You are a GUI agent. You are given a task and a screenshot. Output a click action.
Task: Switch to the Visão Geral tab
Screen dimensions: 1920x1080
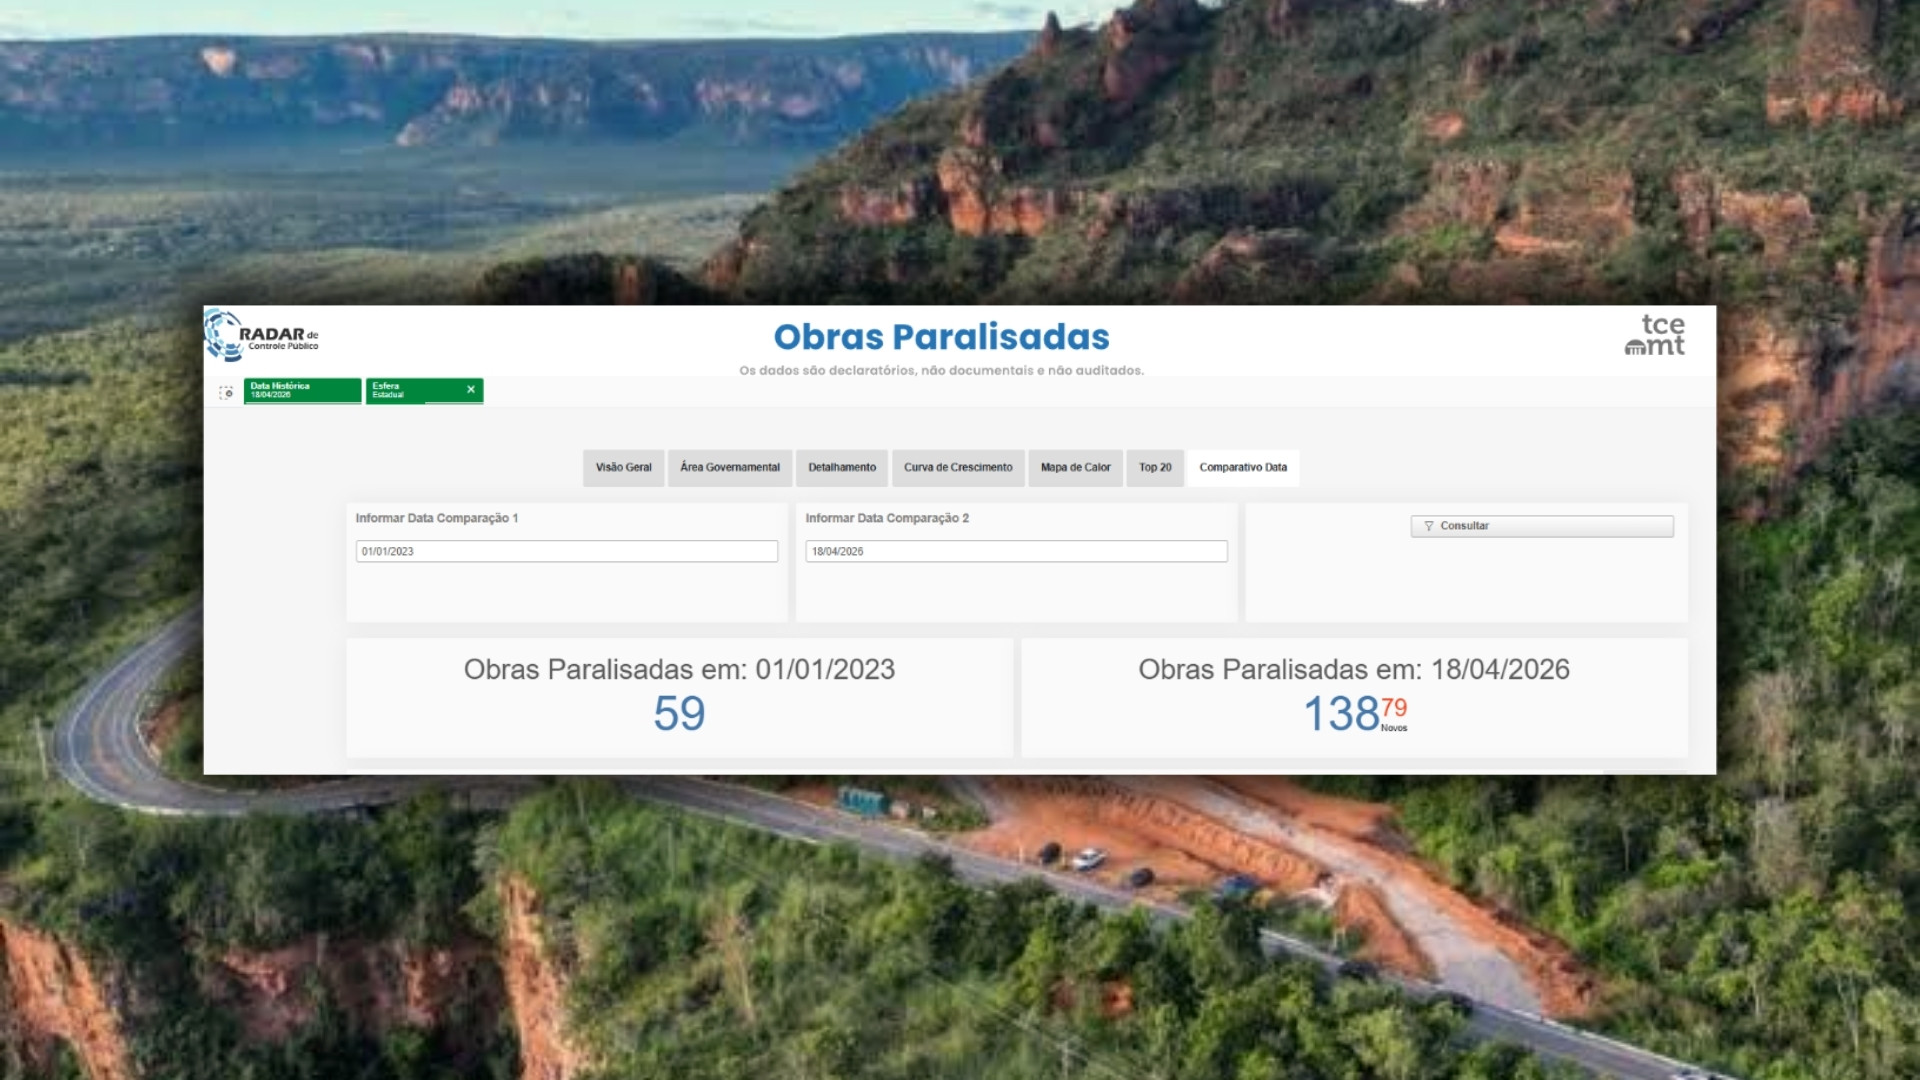[x=623, y=468]
